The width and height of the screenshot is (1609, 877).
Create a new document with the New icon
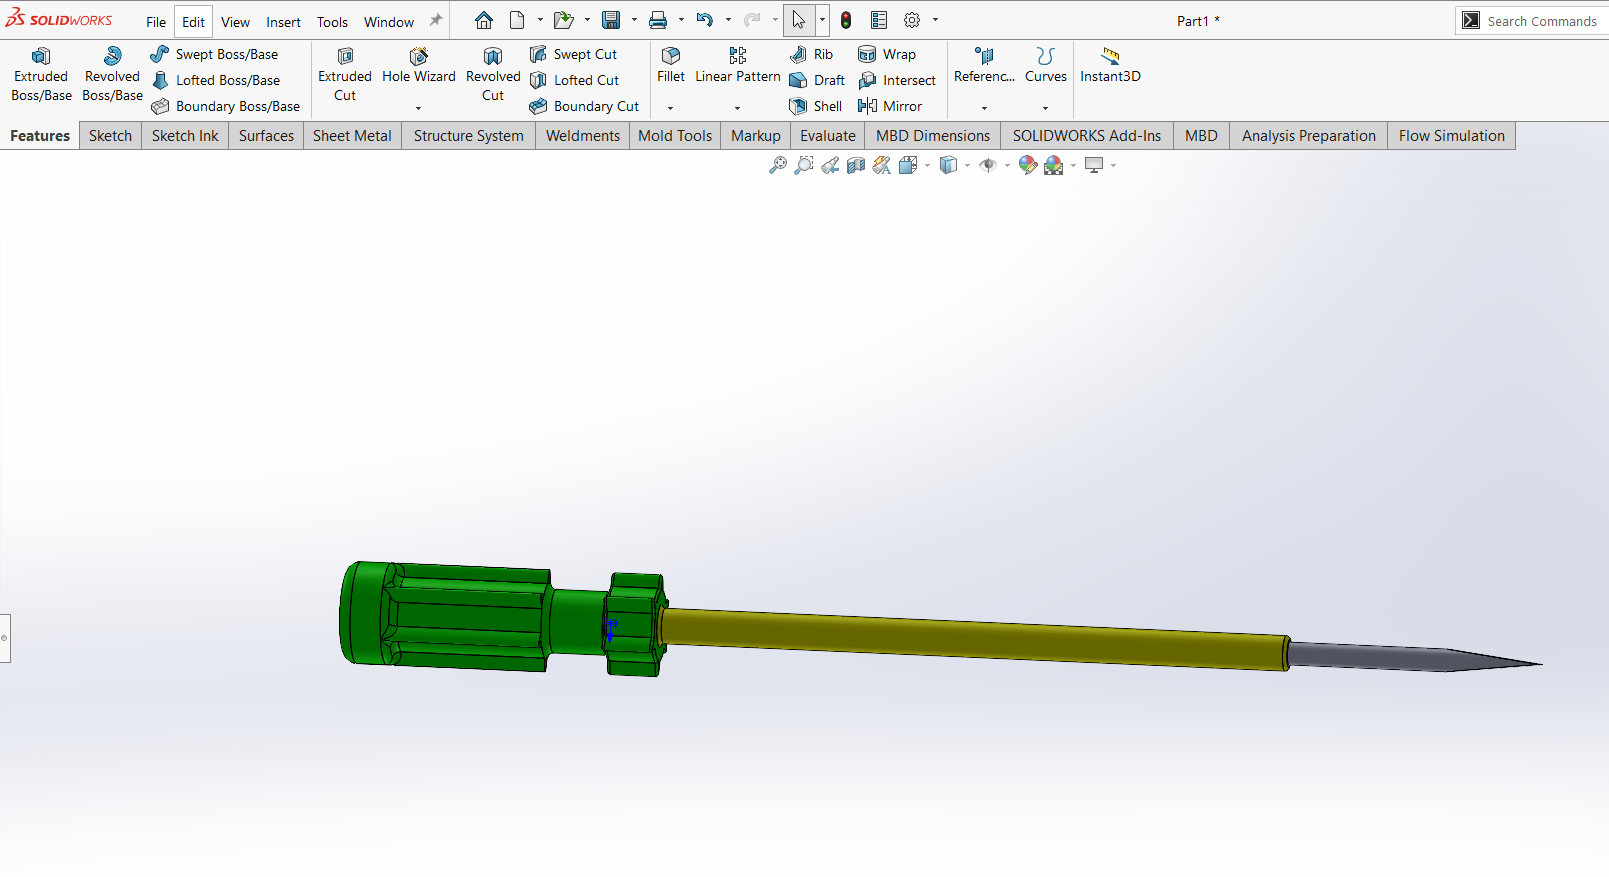pyautogui.click(x=517, y=20)
